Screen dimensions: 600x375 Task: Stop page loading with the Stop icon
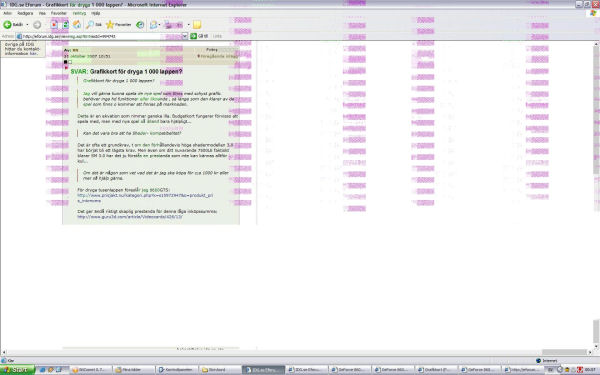[x=54, y=24]
